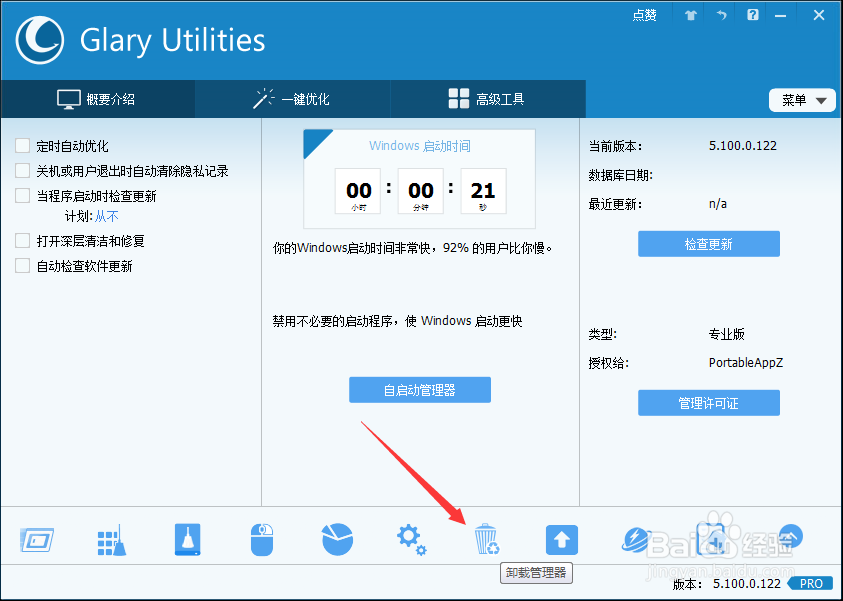The width and height of the screenshot is (843, 601).
Task: Open the planet-with-lightning browser assistant icon
Action: (x=636, y=540)
